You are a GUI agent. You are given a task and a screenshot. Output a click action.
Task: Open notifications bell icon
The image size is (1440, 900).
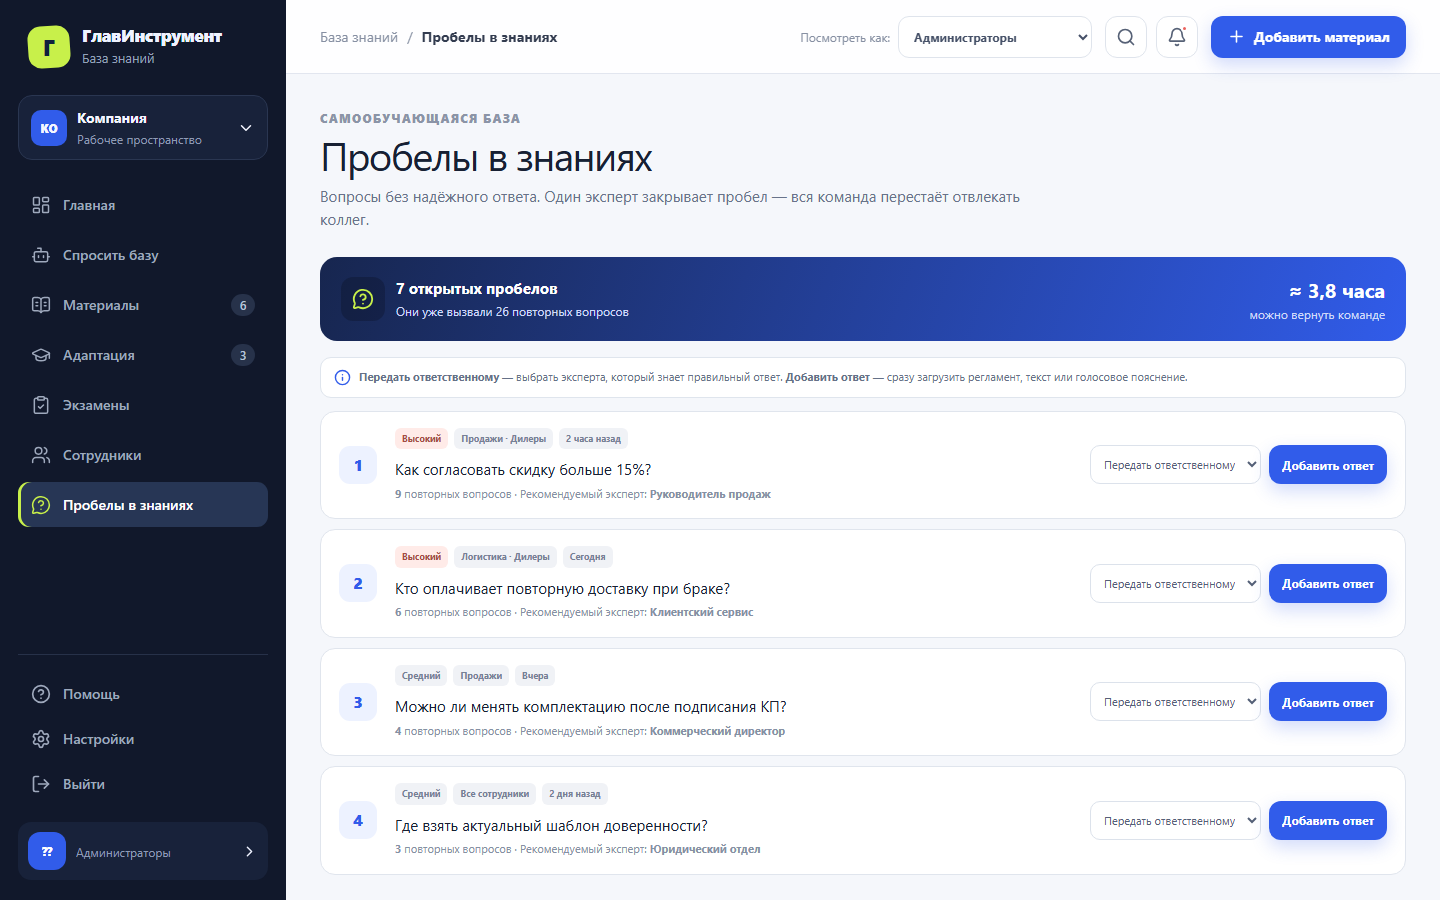[x=1177, y=37]
